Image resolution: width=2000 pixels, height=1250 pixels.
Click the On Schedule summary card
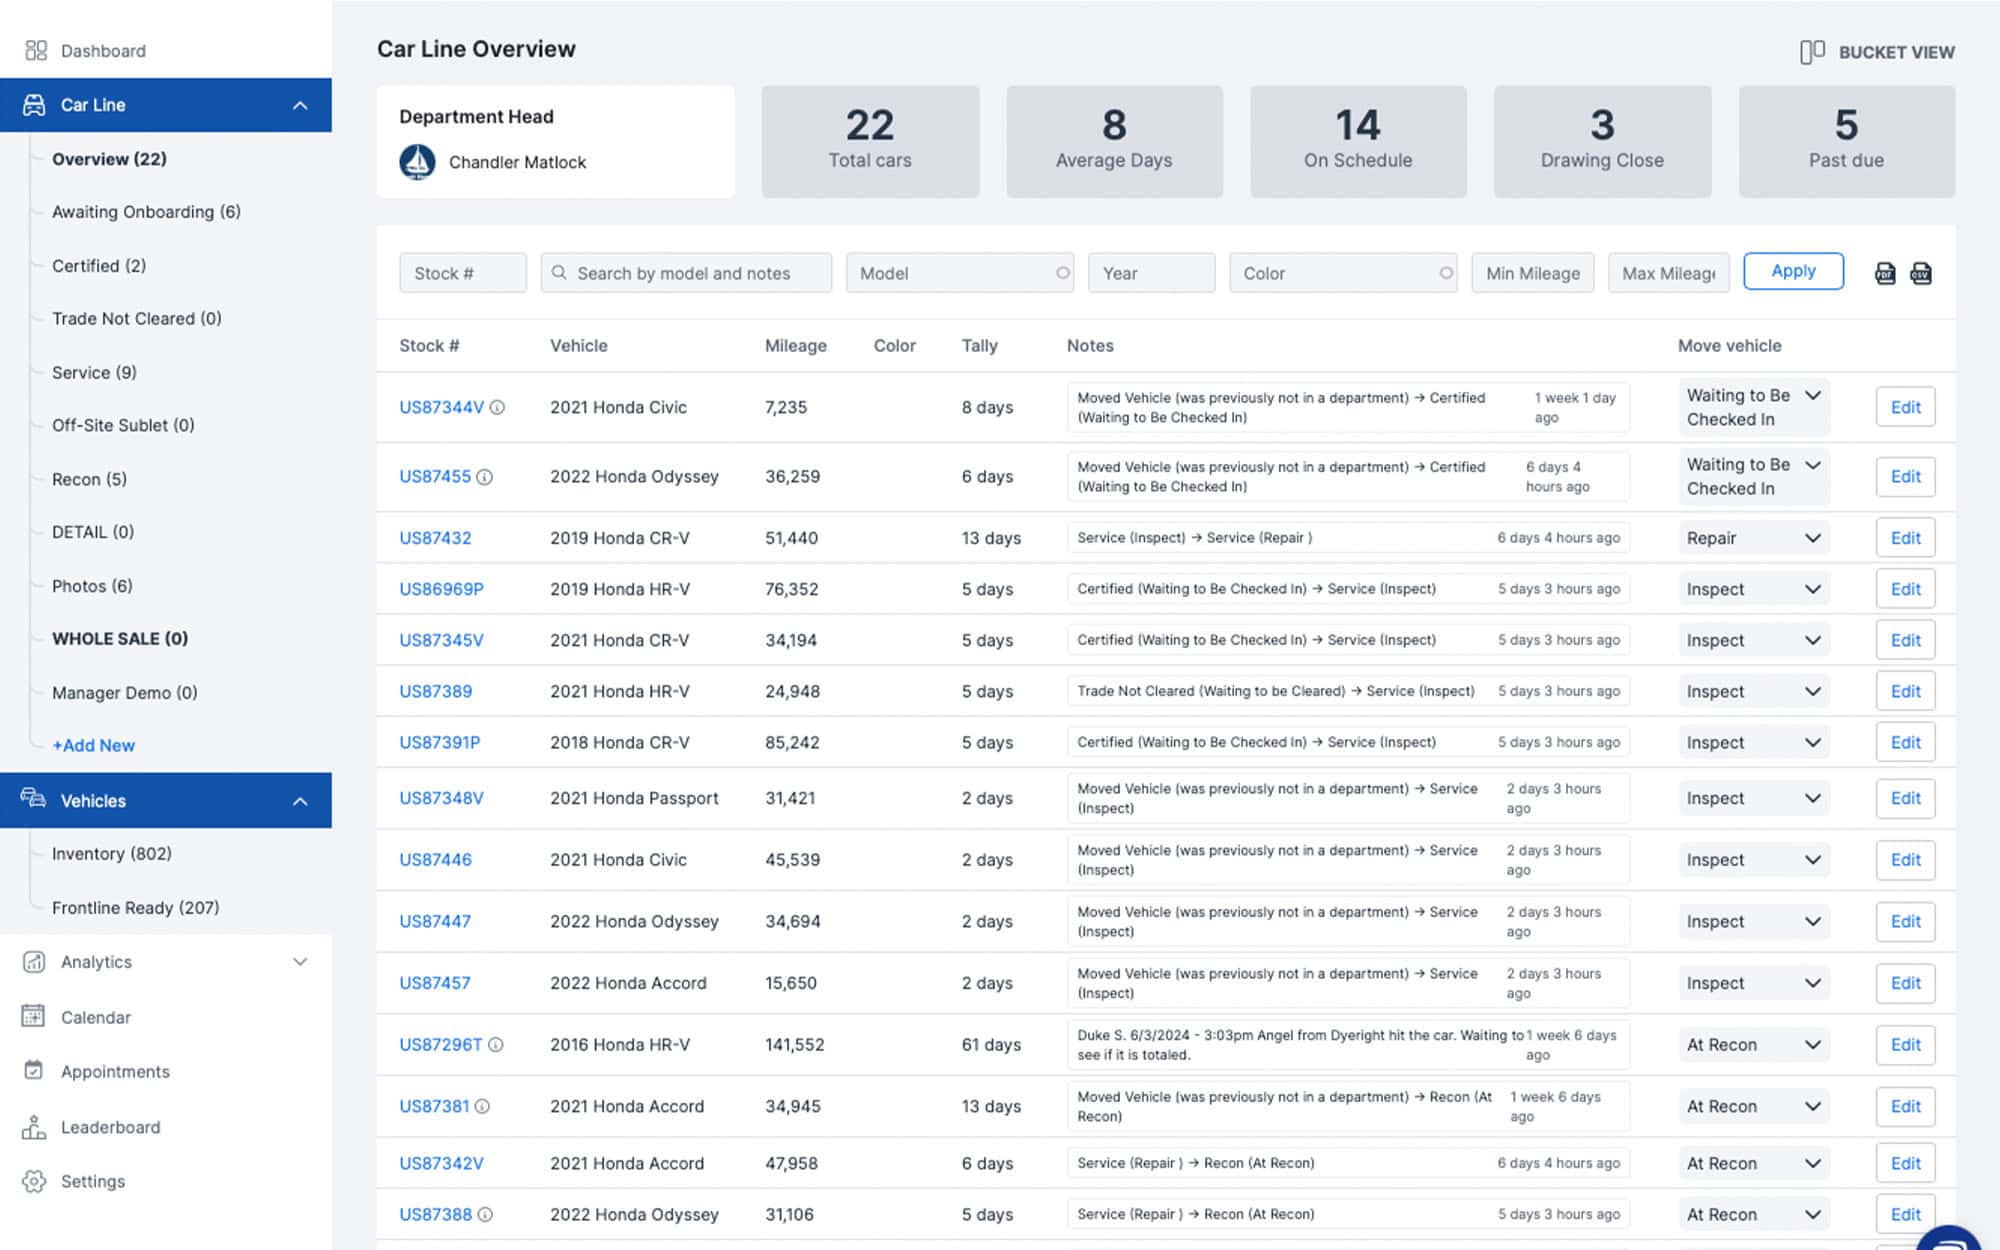point(1358,141)
